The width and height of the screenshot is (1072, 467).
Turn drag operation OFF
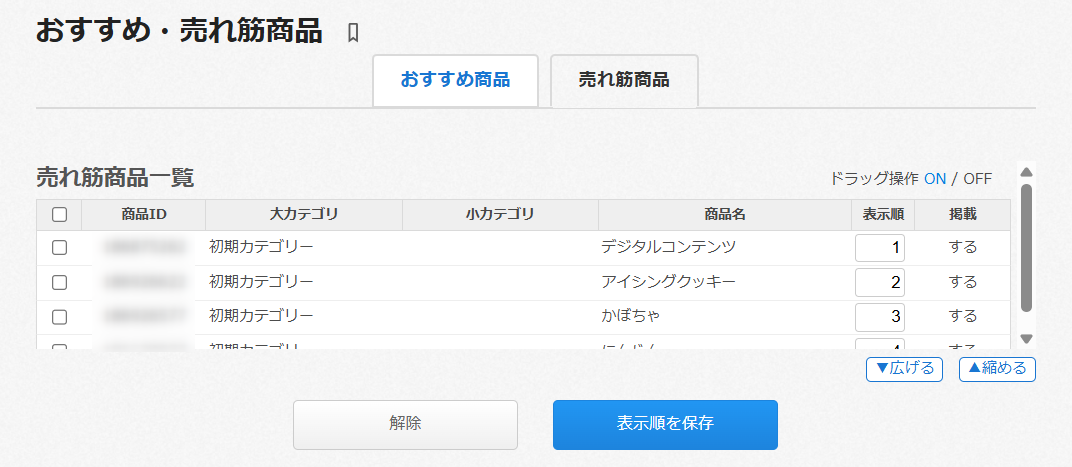tap(977, 179)
